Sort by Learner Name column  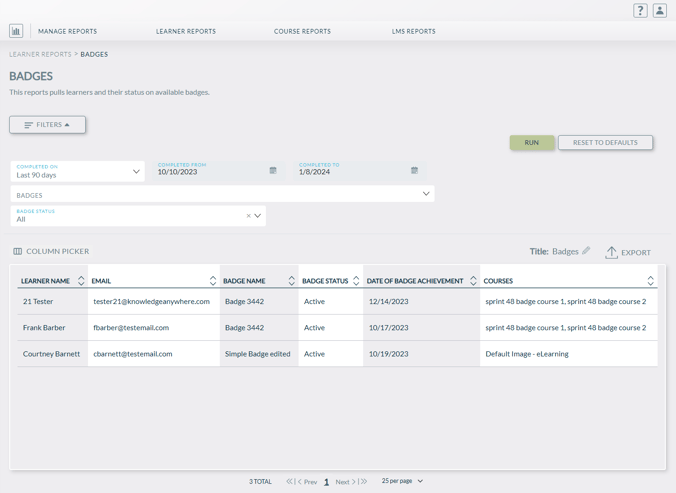[81, 281]
